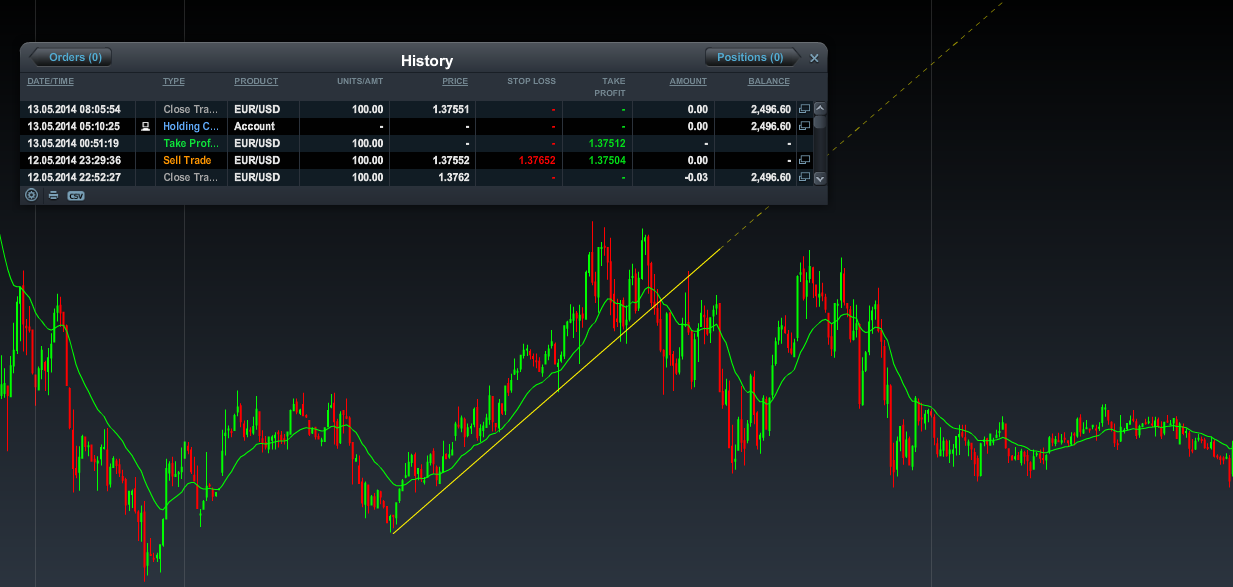Select the 13.05.2014 08:05:54 date cell

click(x=74, y=109)
